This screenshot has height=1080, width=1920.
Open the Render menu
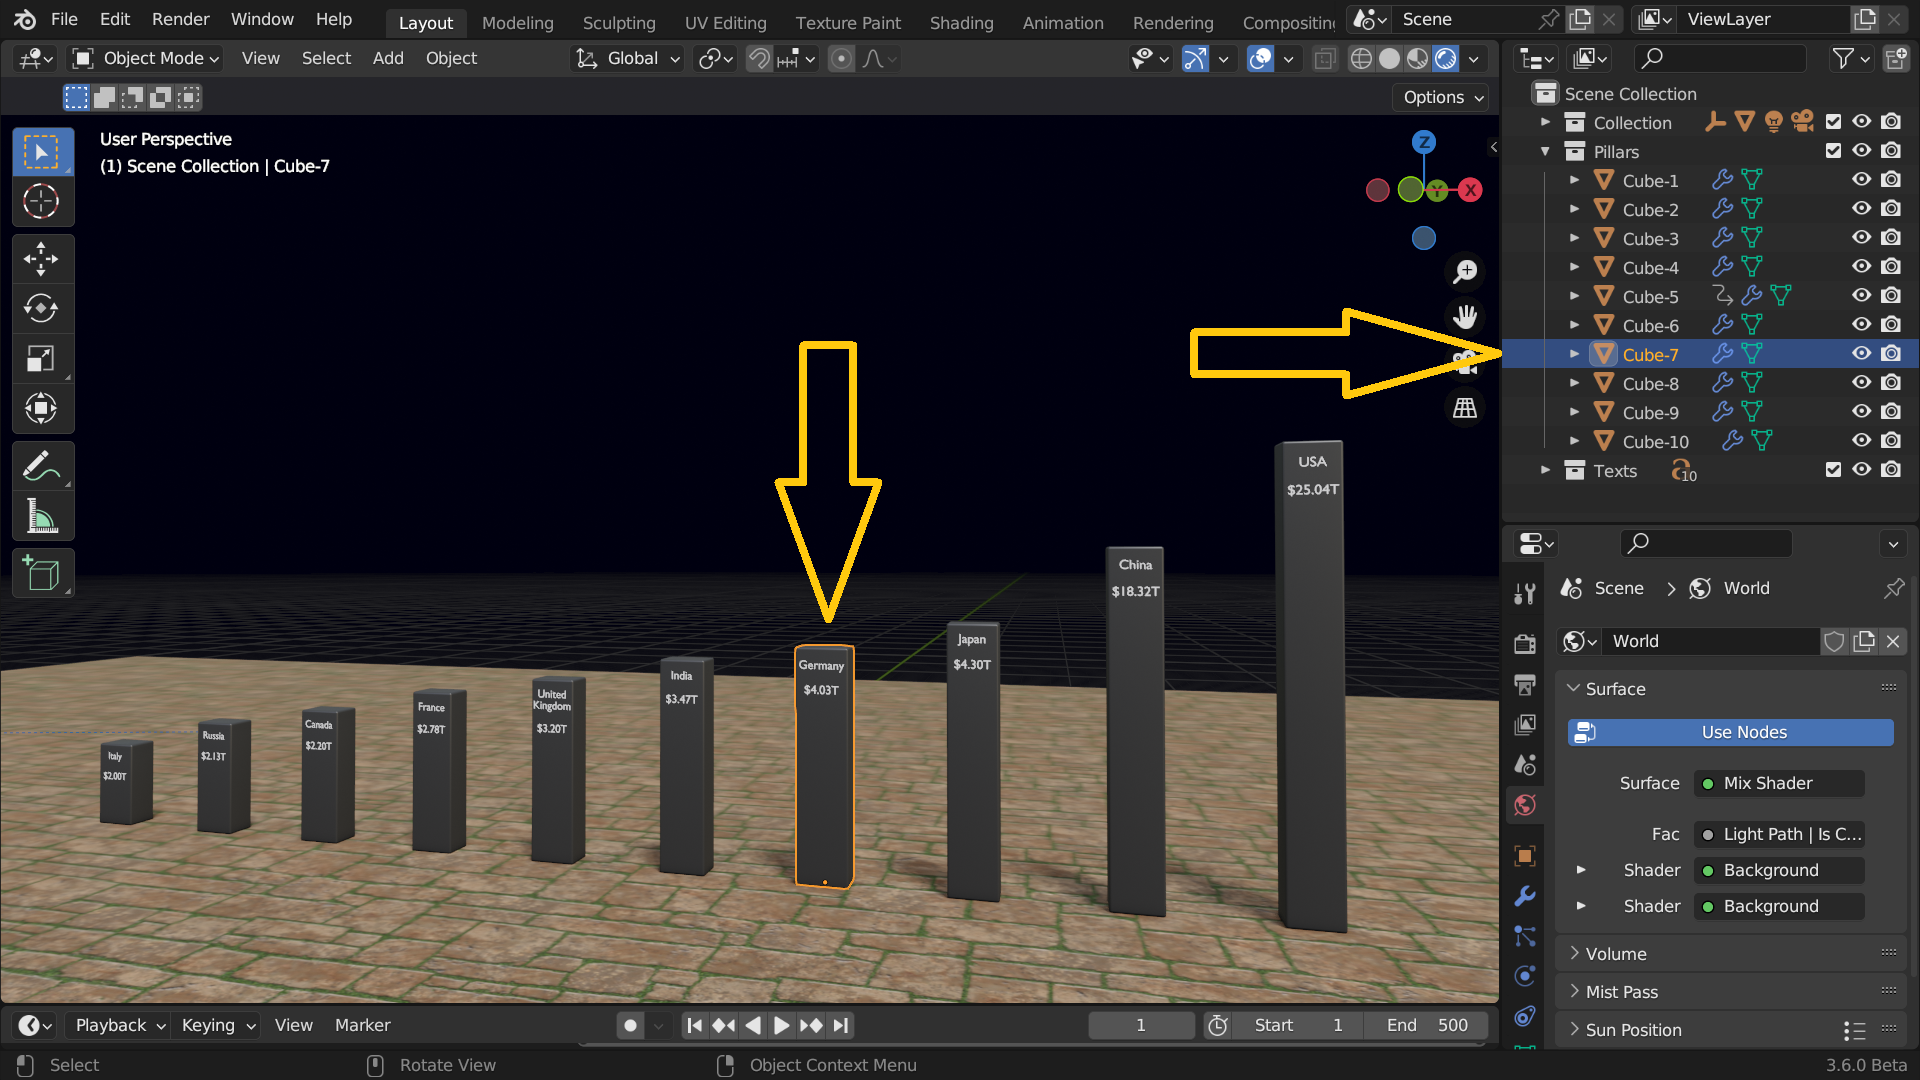pos(180,19)
